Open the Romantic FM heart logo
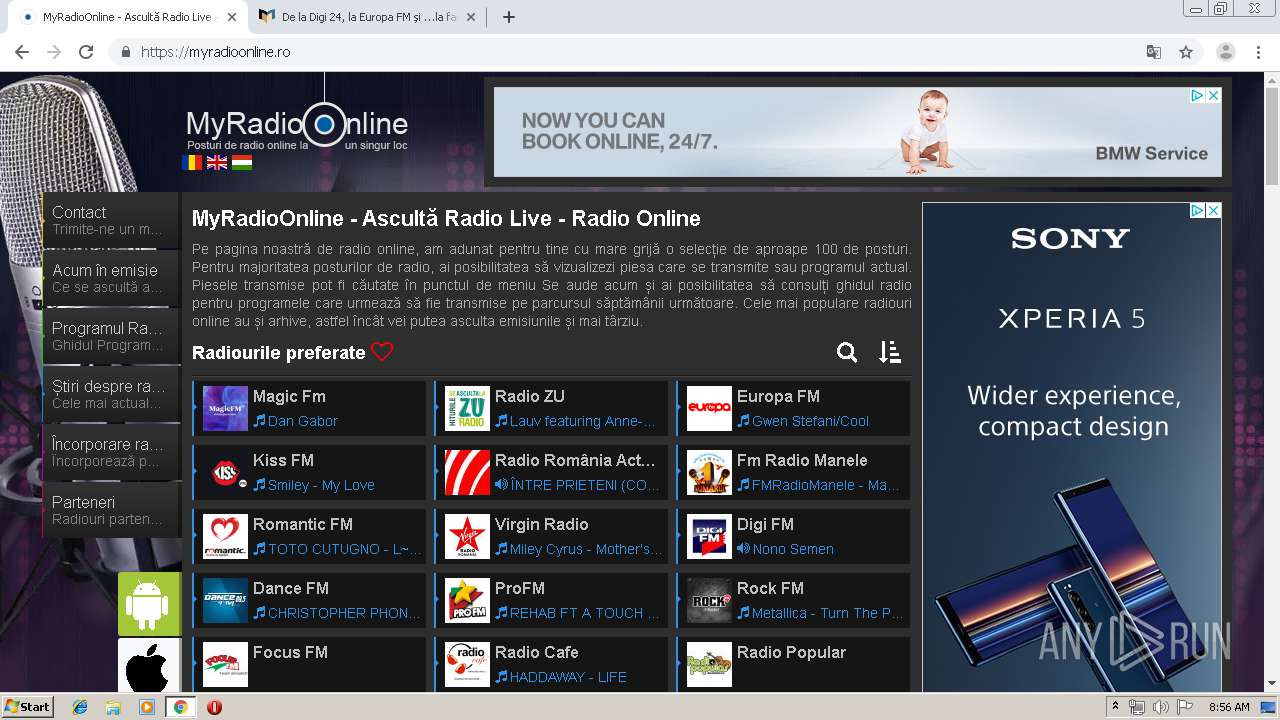The image size is (1280, 720). click(x=225, y=537)
